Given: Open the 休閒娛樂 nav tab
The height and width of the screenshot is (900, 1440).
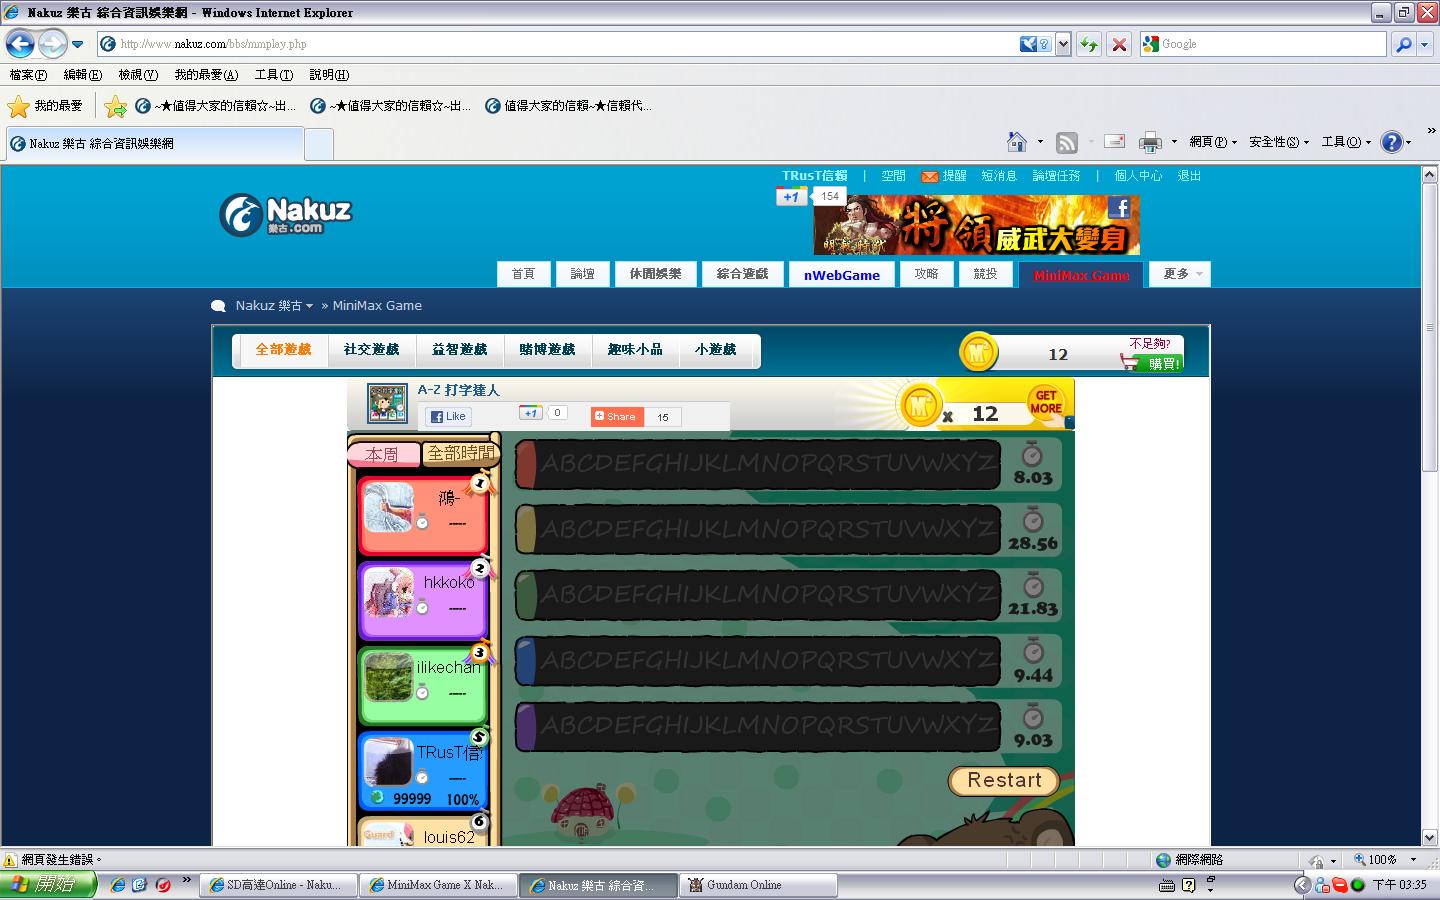Looking at the screenshot, I should pos(656,274).
